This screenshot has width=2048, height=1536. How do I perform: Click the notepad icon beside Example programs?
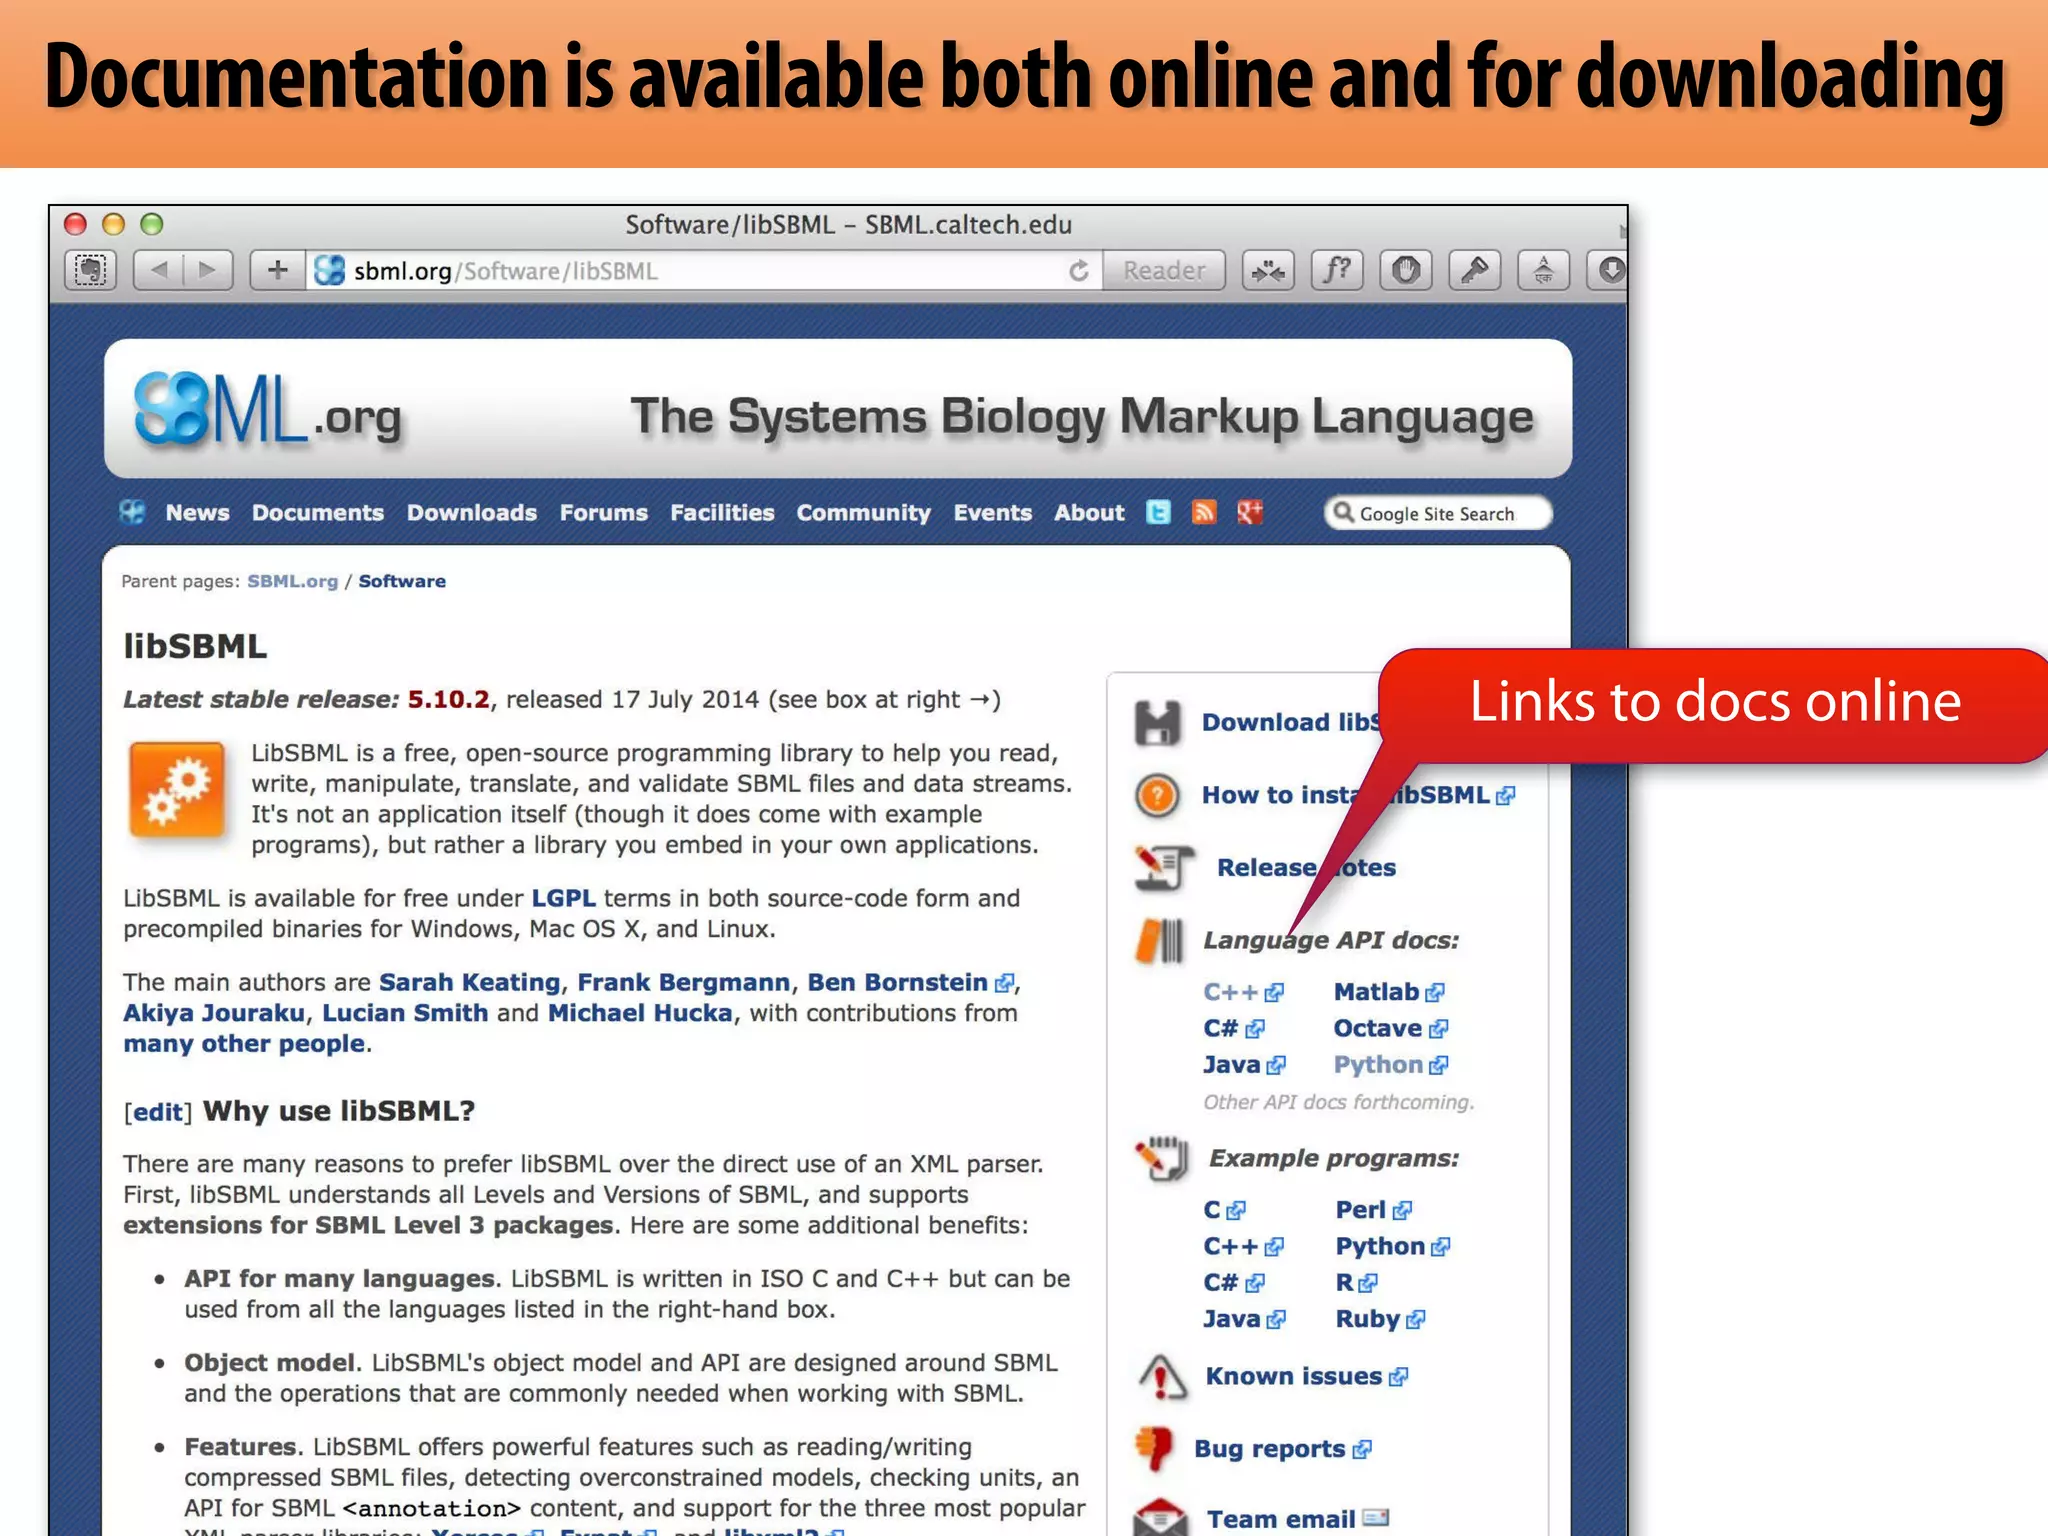click(1161, 1159)
